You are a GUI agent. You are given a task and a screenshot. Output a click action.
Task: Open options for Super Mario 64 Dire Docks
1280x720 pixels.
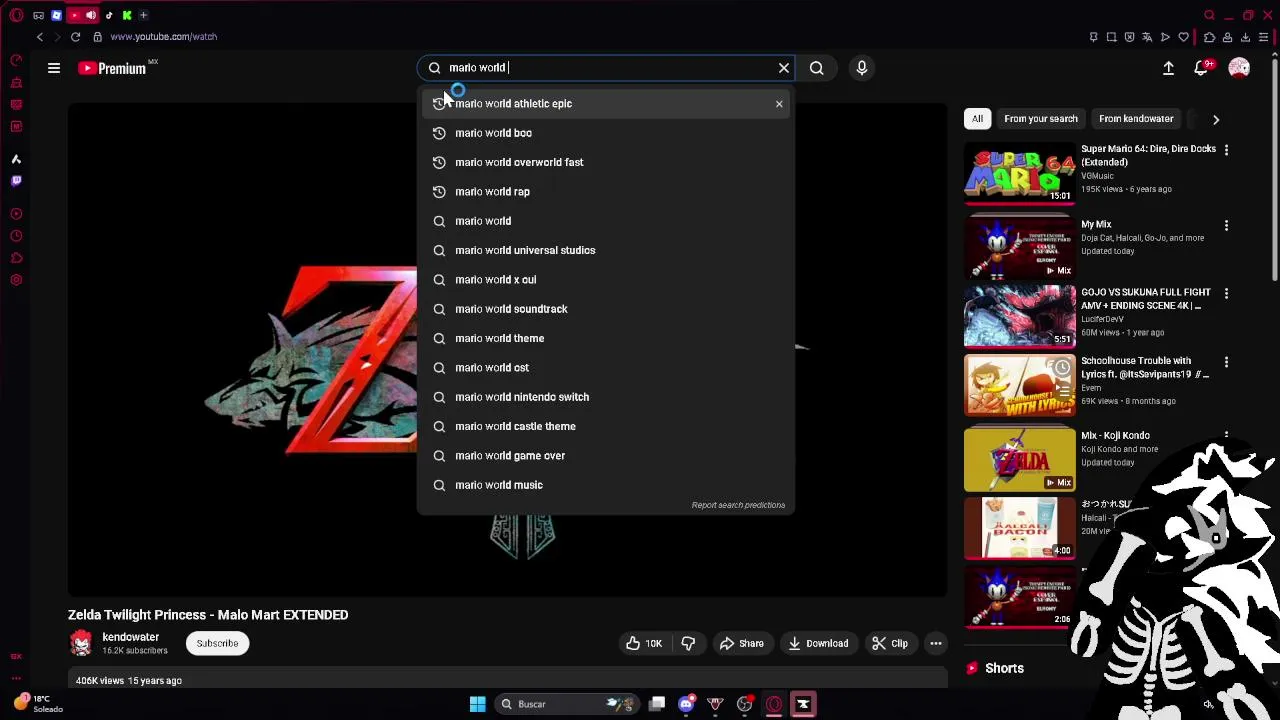(x=1226, y=150)
